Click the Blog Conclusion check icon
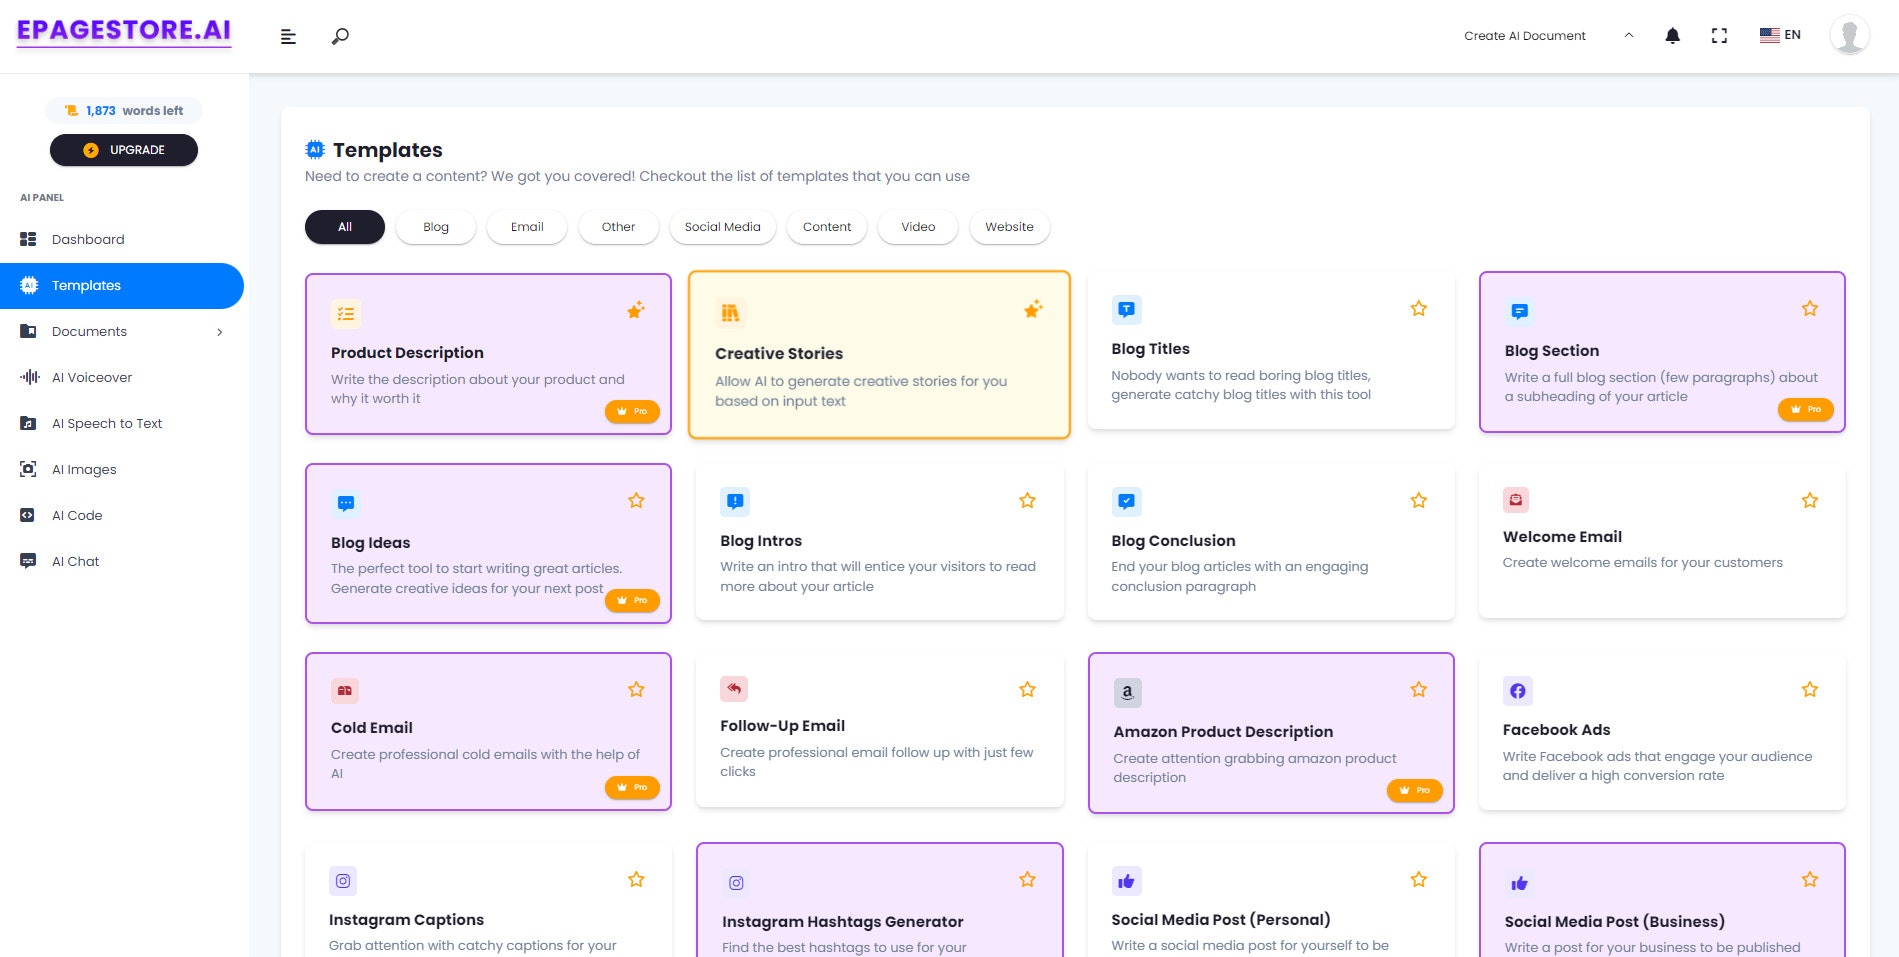Image resolution: width=1899 pixels, height=957 pixels. pos(1126,501)
